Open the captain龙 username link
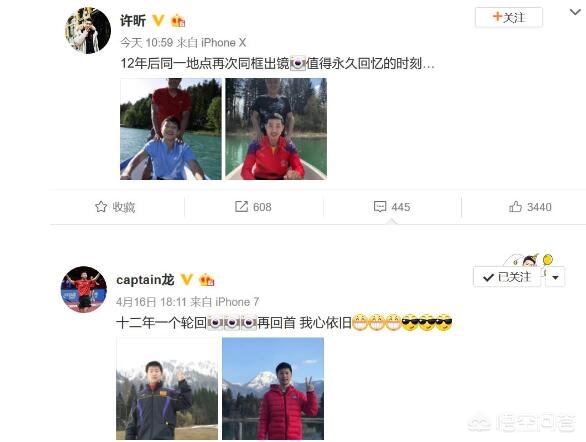586x442 pixels. (x=145, y=280)
